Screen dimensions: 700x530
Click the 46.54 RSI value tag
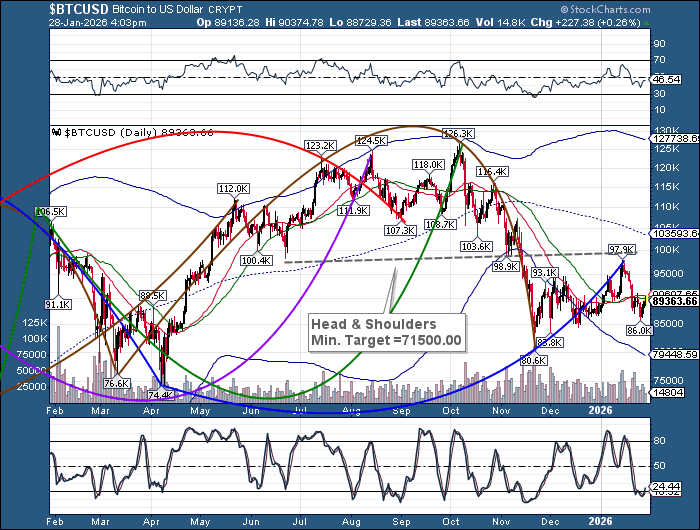[x=664, y=77]
